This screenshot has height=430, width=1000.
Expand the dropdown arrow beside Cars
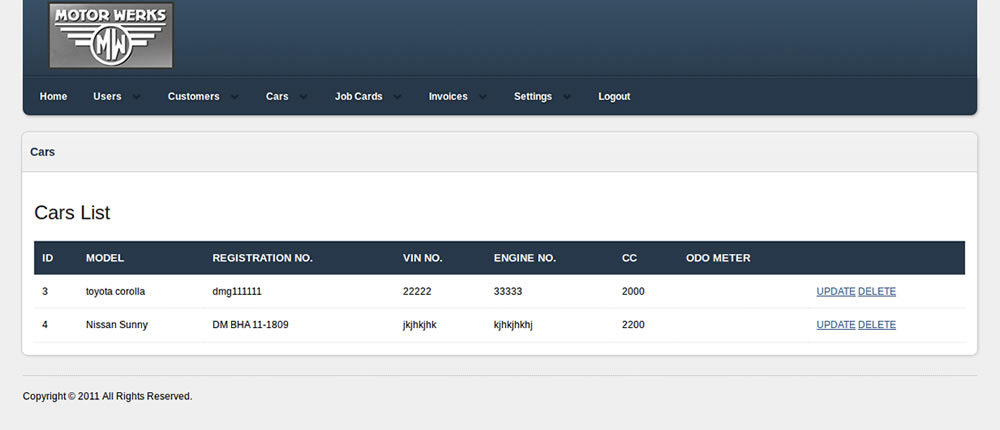coord(304,98)
